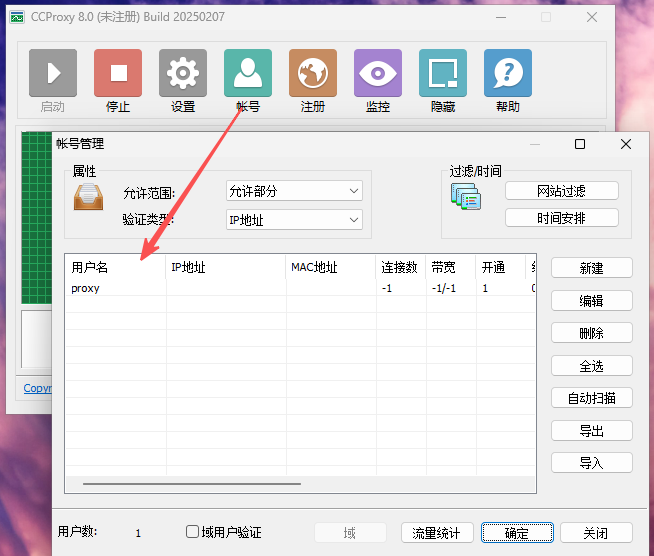Image resolution: width=654 pixels, height=556 pixels.
Task: Click the 带宽 column header
Action: (x=451, y=267)
